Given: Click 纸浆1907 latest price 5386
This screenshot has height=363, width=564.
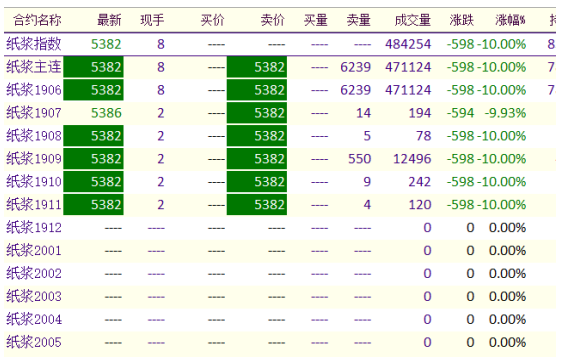Looking at the screenshot, I should point(106,113).
